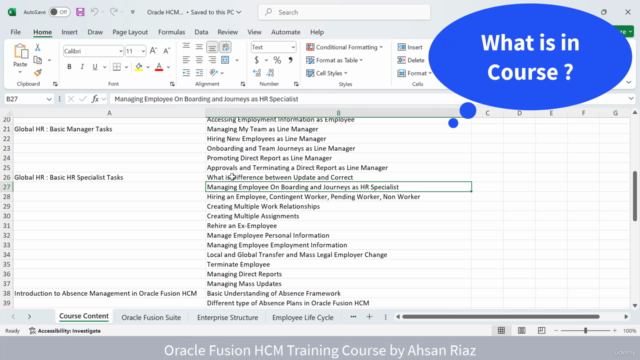Click the Decrease Indent icon

186,73
